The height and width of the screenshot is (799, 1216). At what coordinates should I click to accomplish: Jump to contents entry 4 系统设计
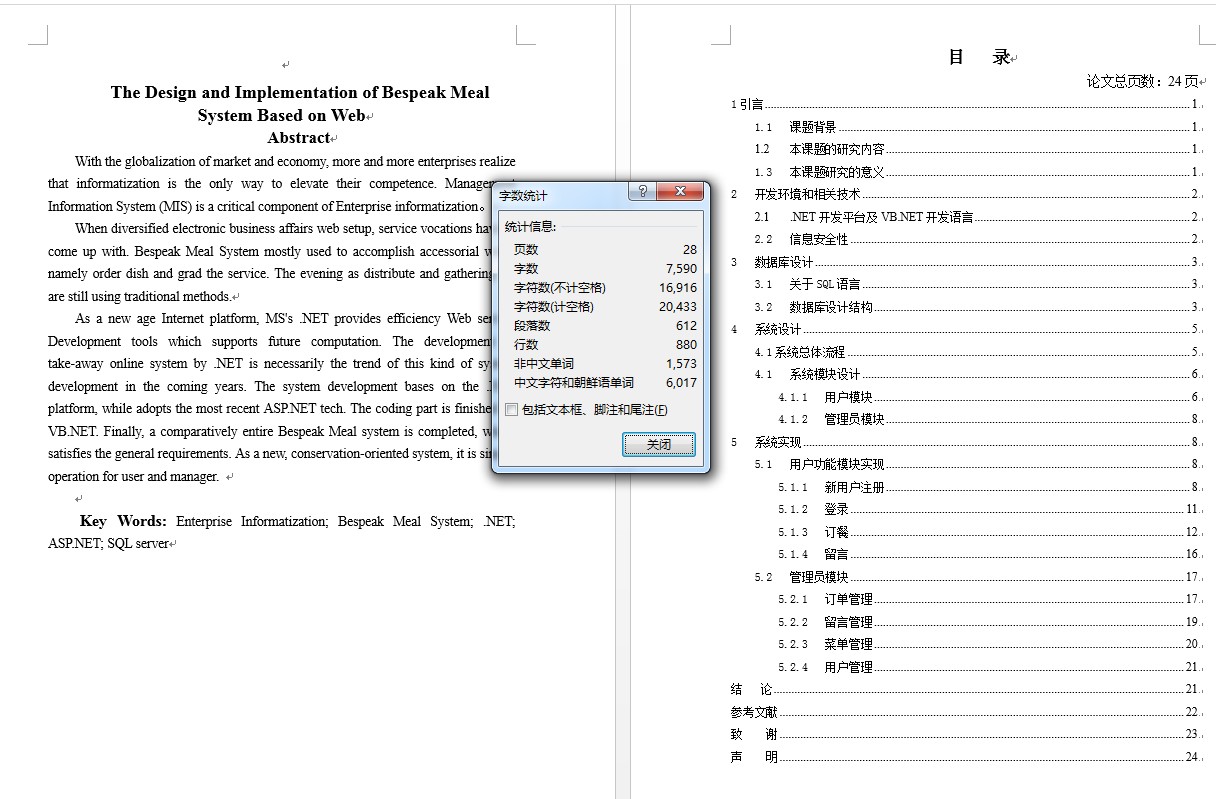coord(964,329)
